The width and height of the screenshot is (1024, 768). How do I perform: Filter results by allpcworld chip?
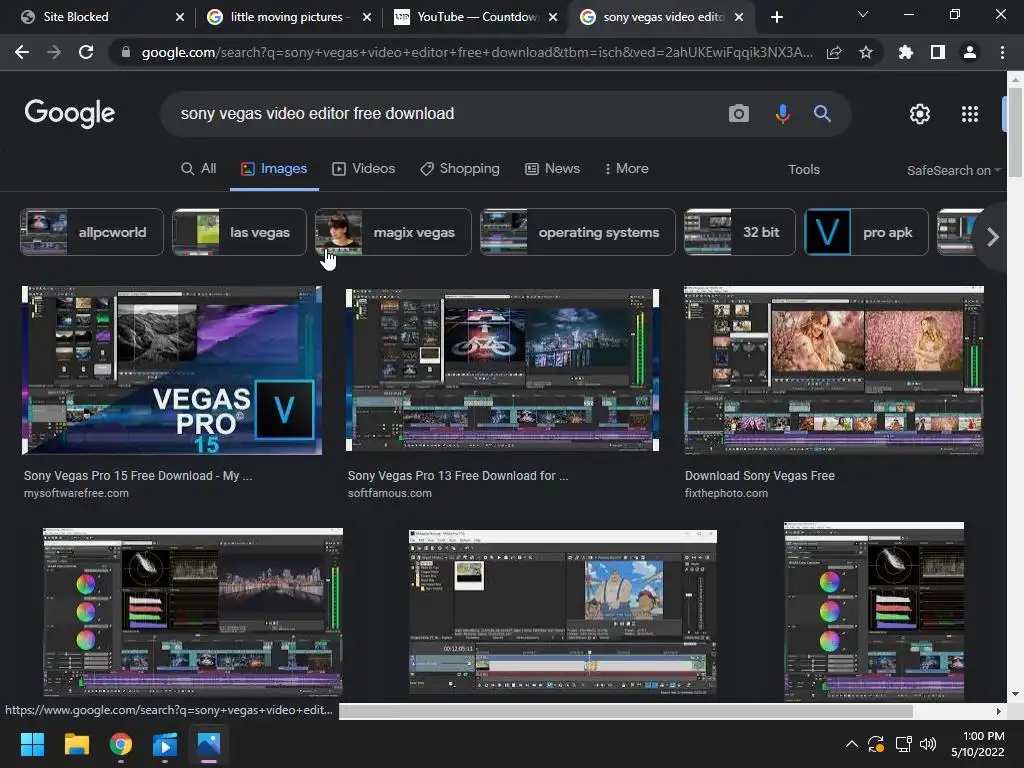pos(91,232)
